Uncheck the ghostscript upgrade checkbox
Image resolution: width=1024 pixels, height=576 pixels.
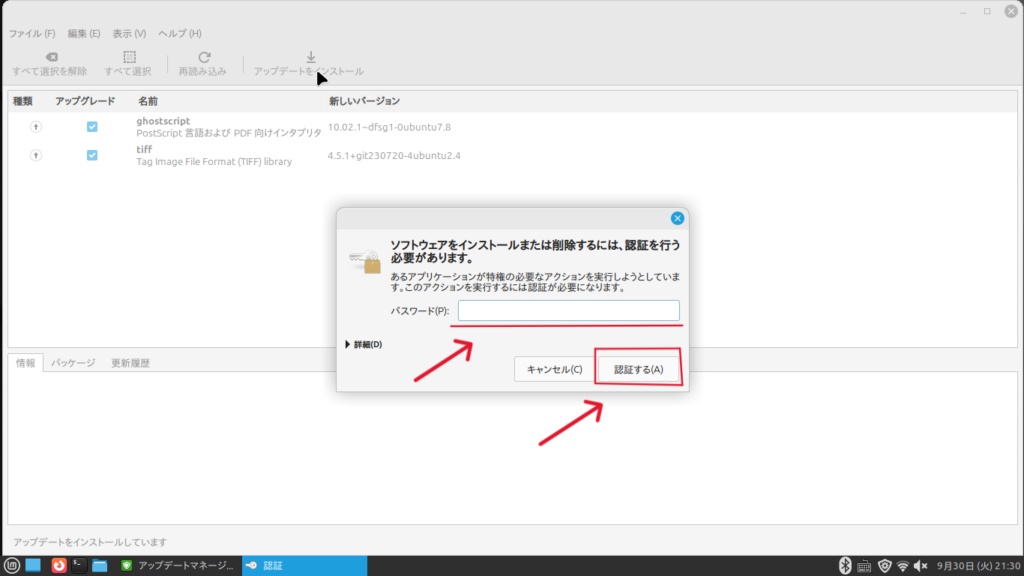[92, 127]
